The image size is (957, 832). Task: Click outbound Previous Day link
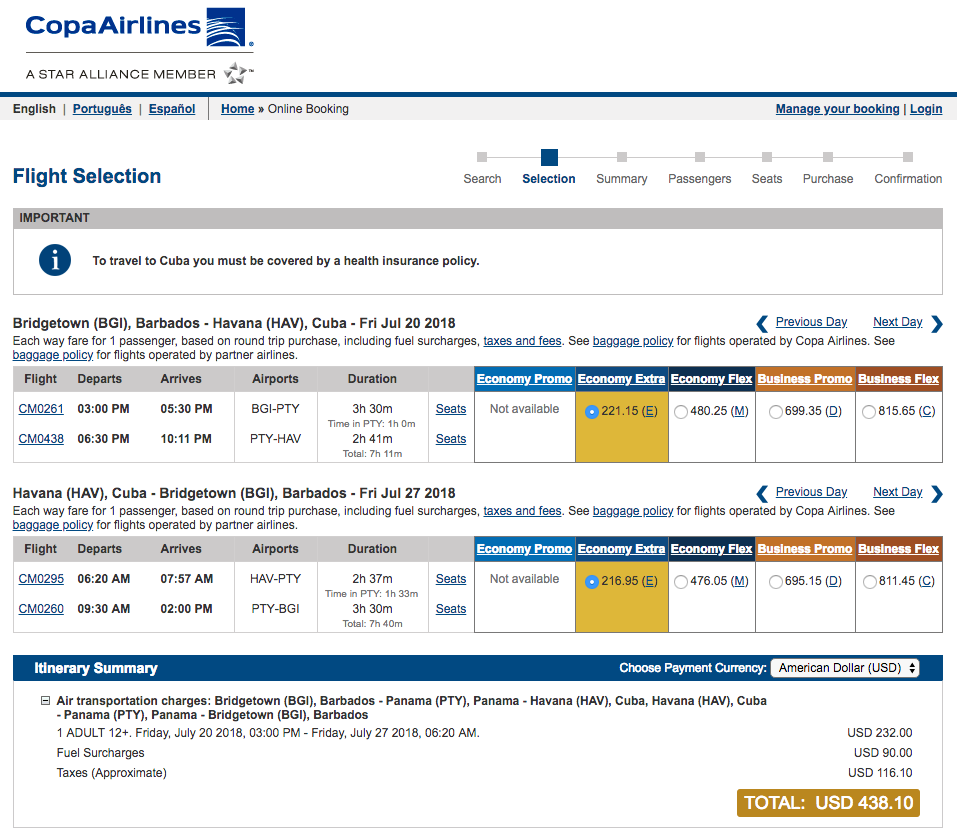[811, 322]
